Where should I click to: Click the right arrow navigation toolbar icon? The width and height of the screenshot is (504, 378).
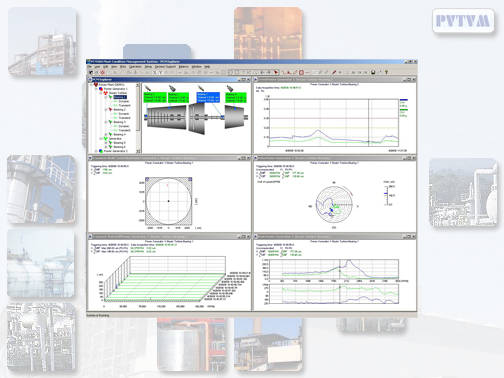269,72
